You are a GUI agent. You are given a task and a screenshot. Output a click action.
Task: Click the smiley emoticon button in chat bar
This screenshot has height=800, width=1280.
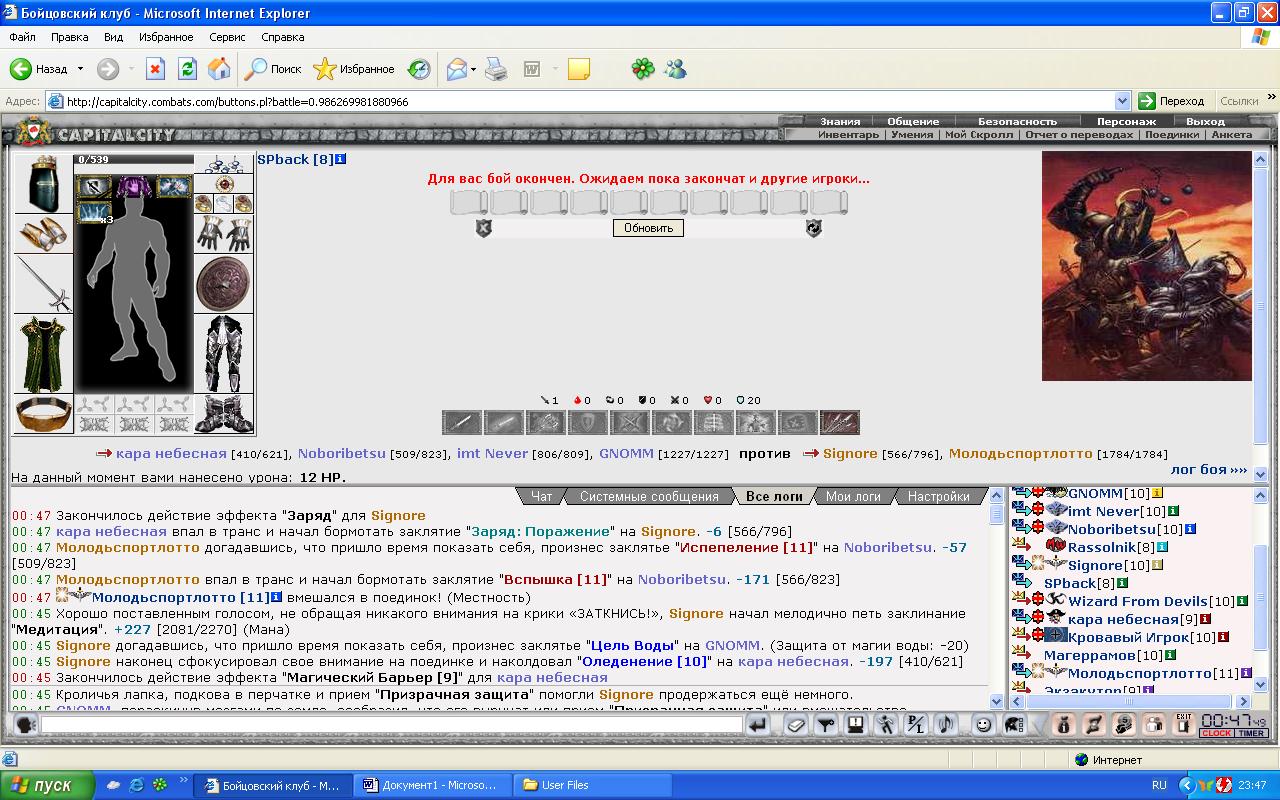click(984, 725)
